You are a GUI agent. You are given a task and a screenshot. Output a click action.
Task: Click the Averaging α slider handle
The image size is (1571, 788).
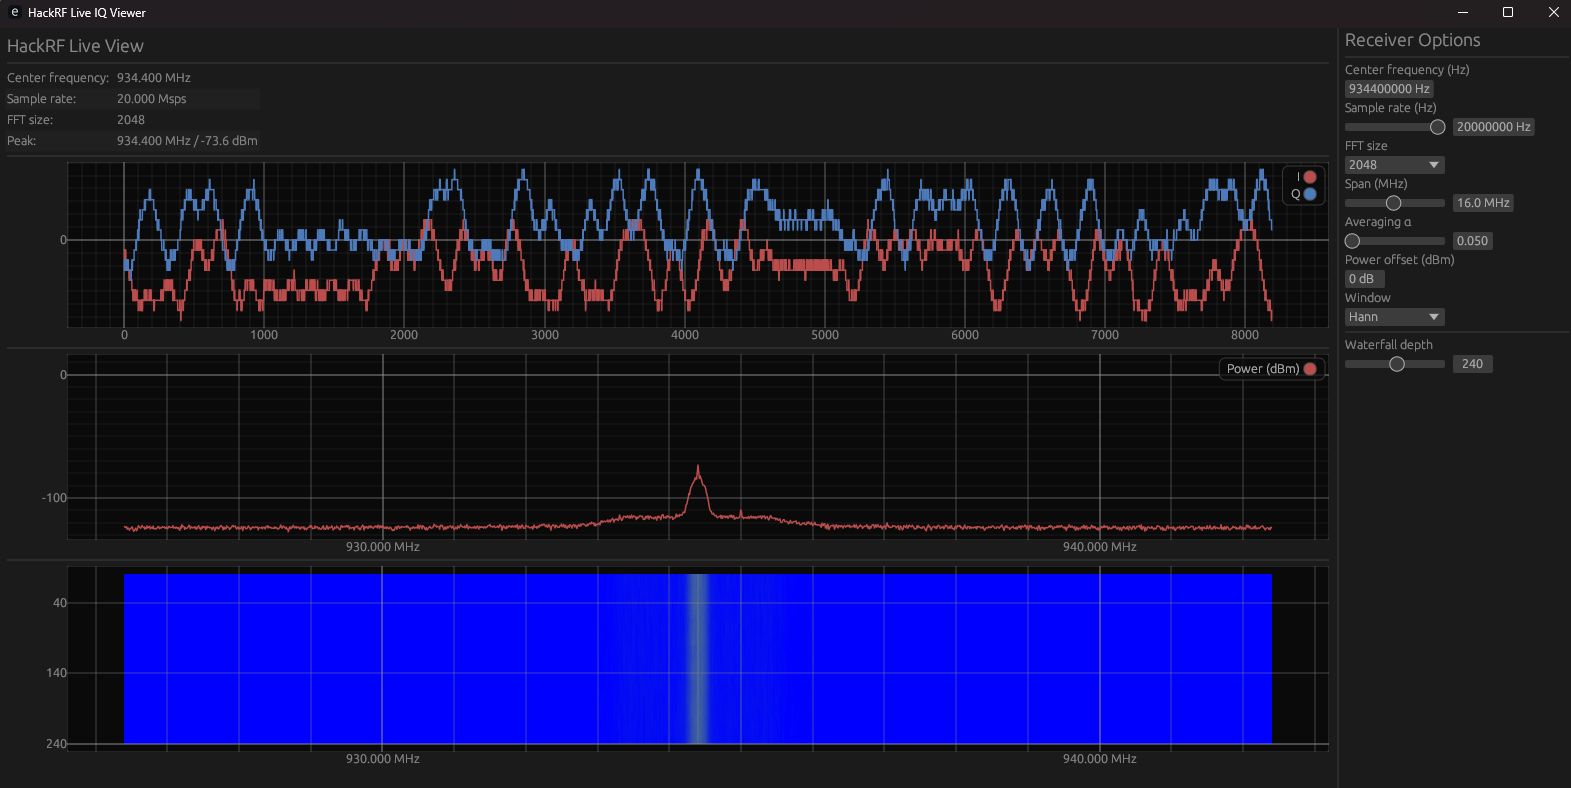click(x=1352, y=241)
